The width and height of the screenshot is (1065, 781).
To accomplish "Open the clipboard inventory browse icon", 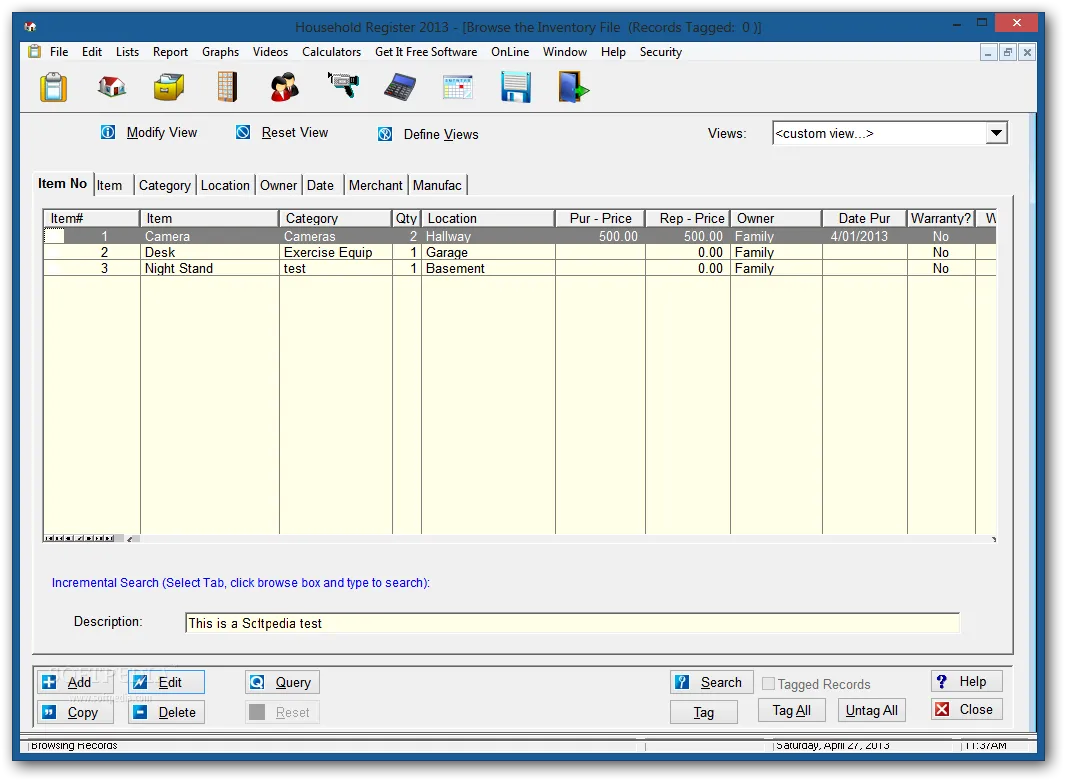I will (53, 87).
